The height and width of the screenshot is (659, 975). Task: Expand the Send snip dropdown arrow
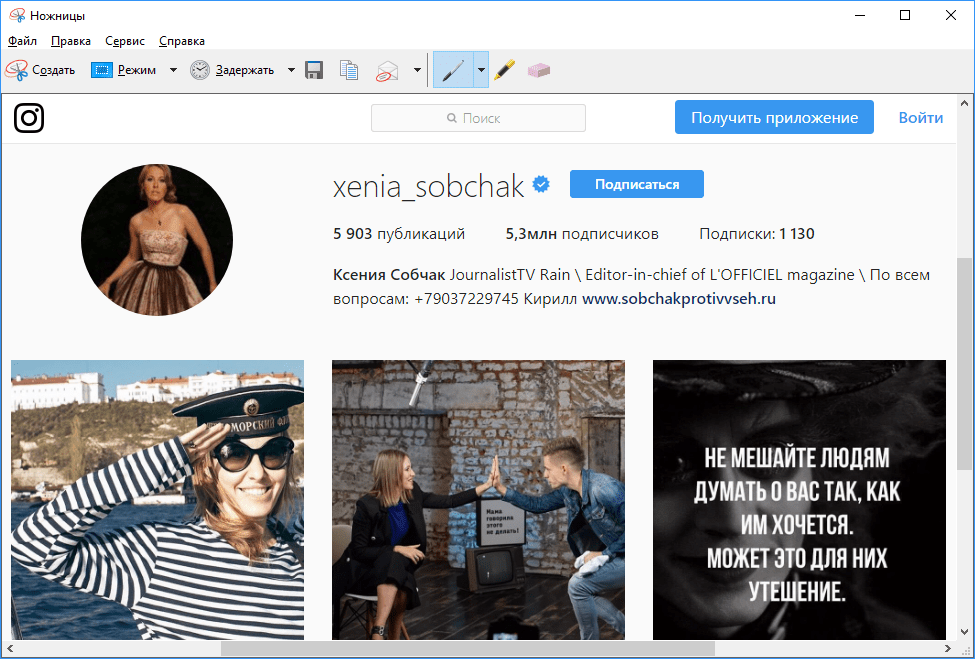[417, 70]
